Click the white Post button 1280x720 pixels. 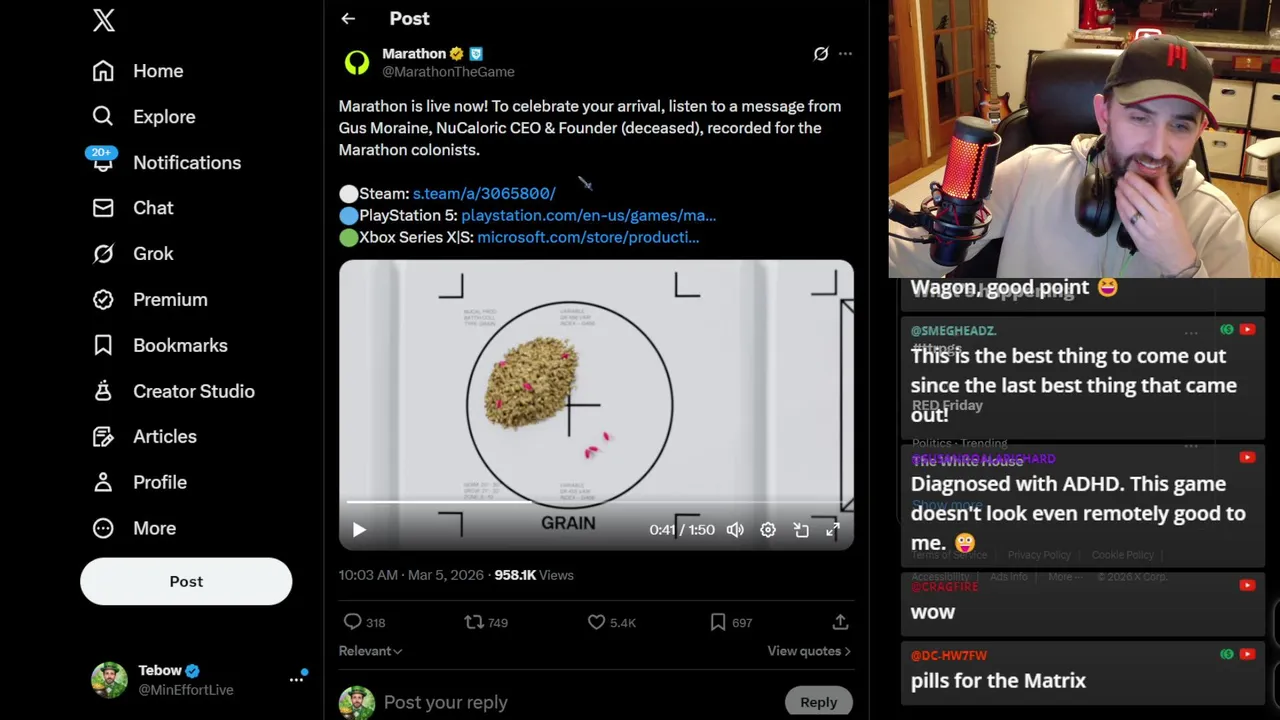[186, 582]
